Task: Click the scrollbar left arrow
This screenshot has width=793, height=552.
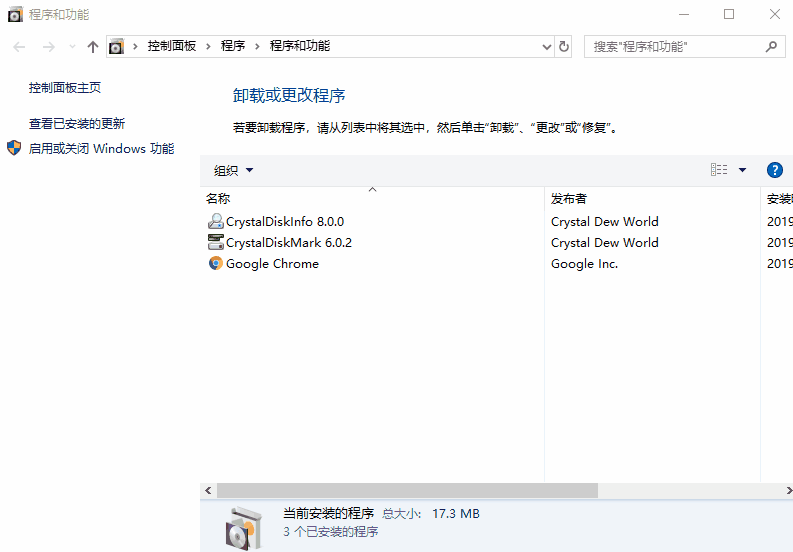Action: 208,490
